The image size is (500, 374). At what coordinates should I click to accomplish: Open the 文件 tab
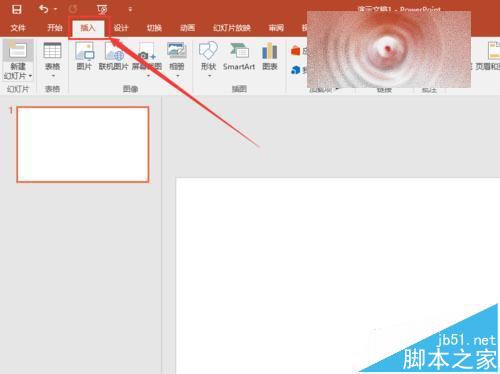18,28
